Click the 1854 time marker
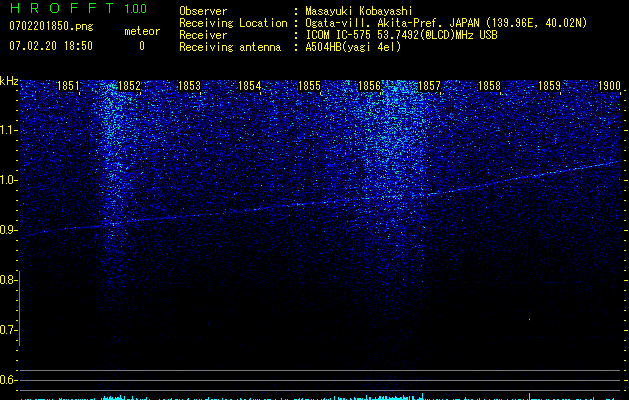629x400 pixels. pos(250,86)
